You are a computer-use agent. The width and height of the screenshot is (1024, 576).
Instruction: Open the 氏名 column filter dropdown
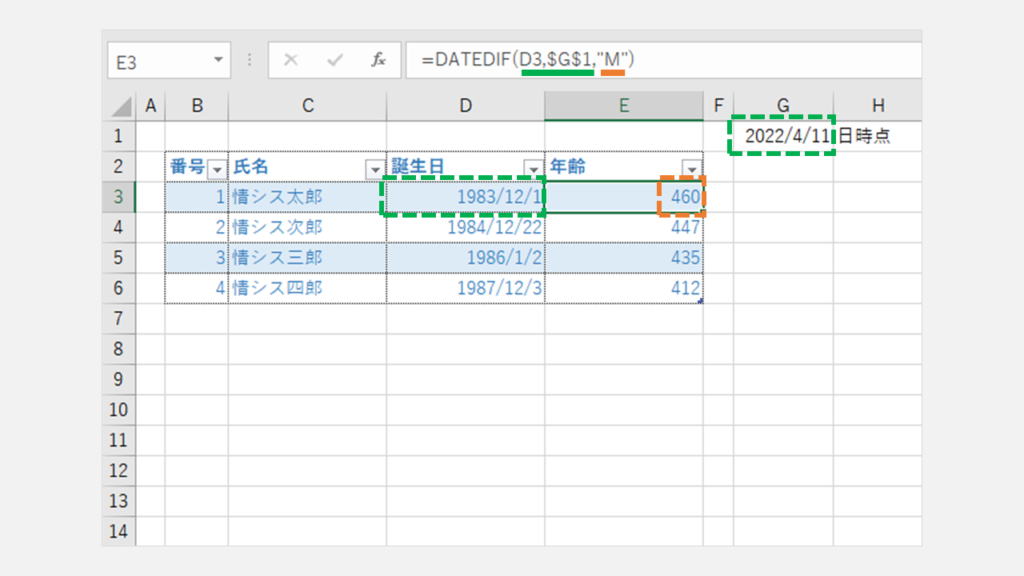[x=375, y=168]
